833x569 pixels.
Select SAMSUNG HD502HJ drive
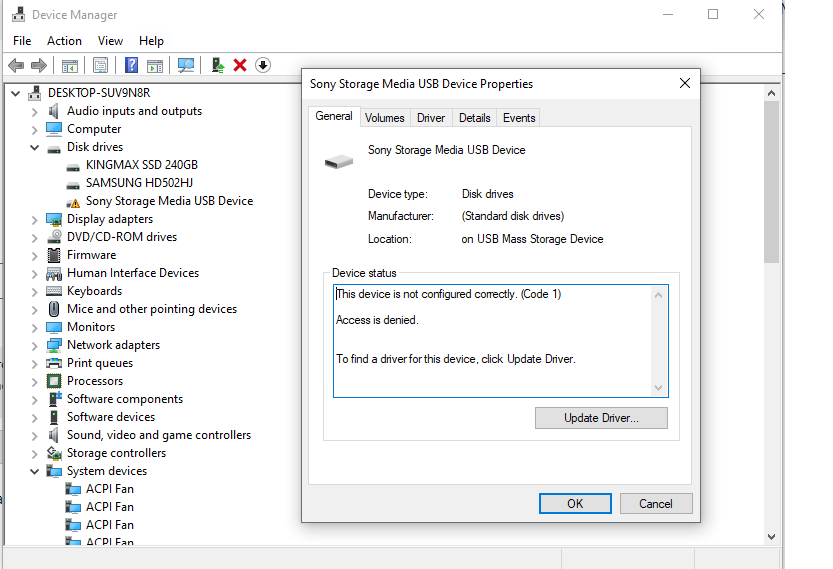click(139, 183)
